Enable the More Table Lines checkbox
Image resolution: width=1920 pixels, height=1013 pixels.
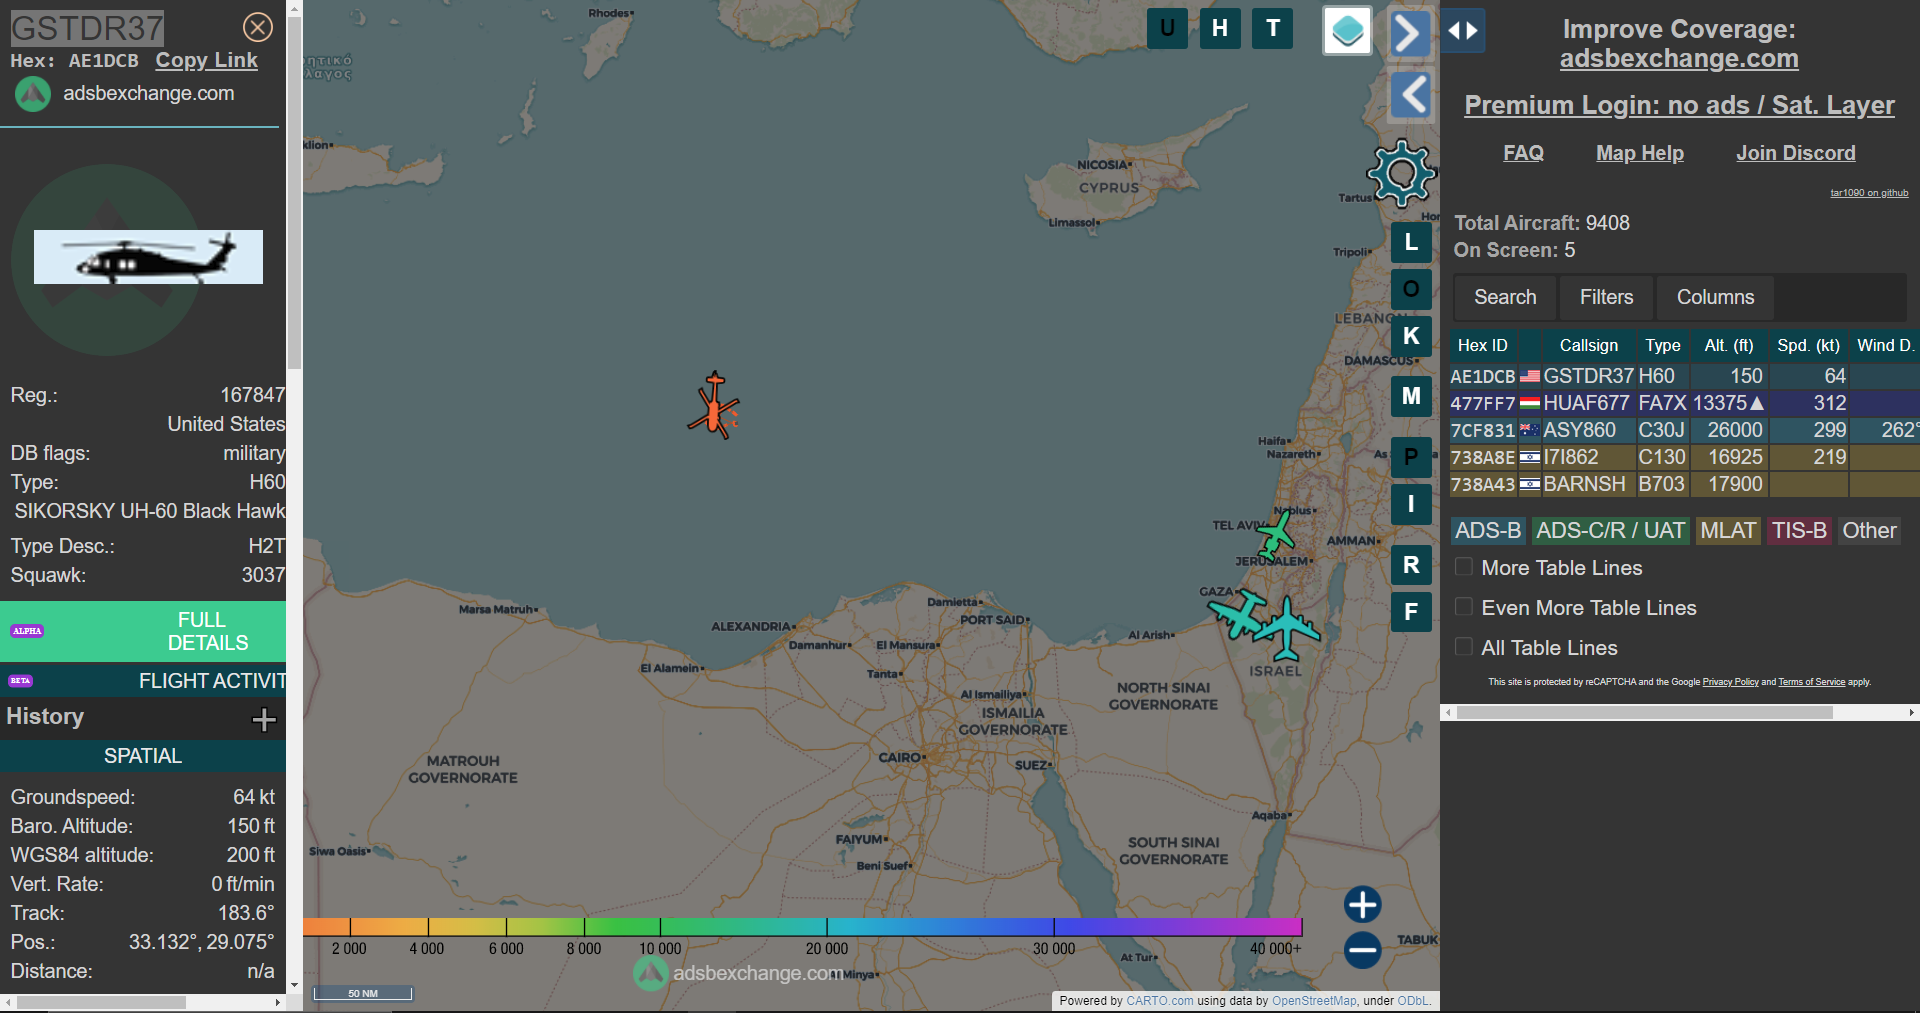tap(1464, 567)
